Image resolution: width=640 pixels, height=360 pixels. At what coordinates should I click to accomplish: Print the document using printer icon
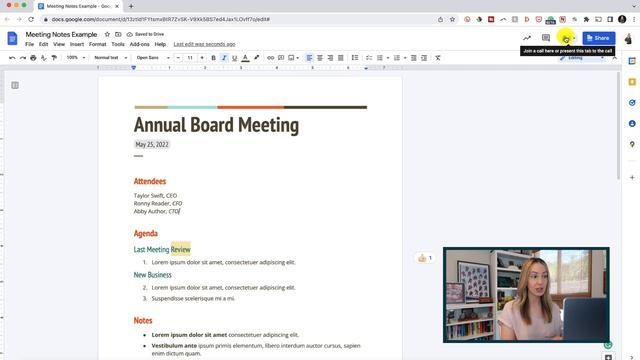[33, 58]
